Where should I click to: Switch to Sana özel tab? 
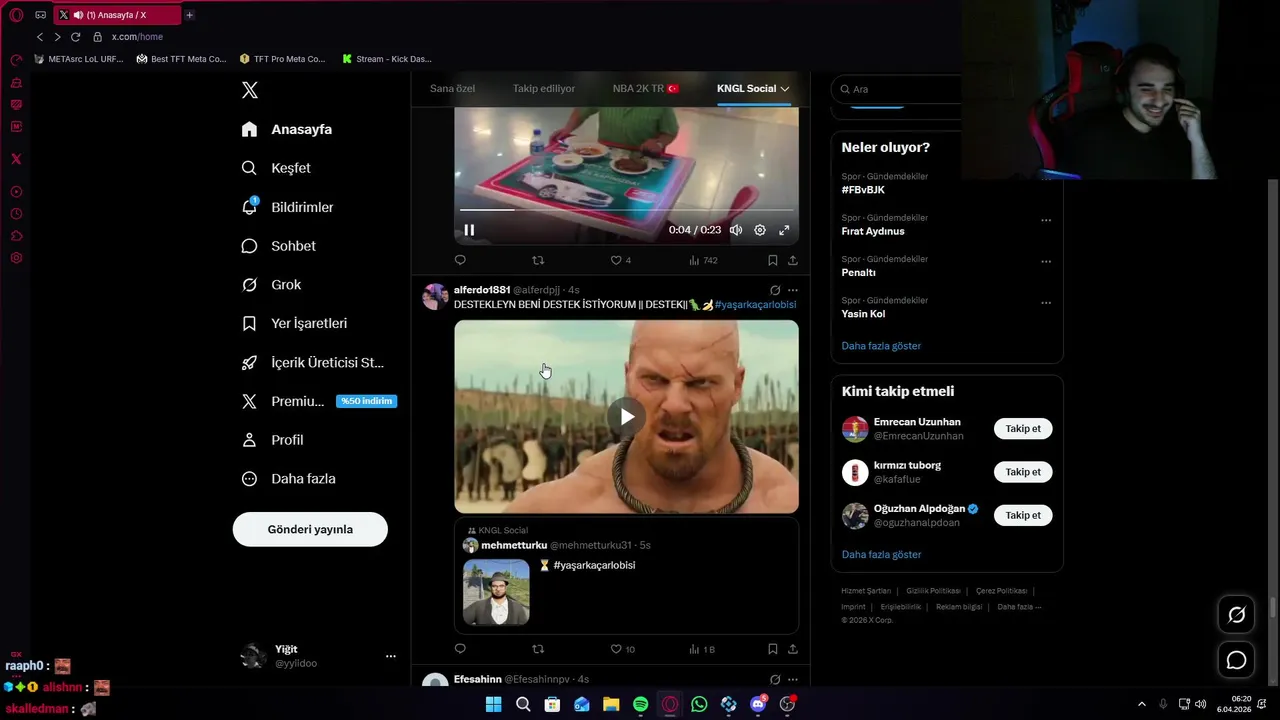click(452, 88)
